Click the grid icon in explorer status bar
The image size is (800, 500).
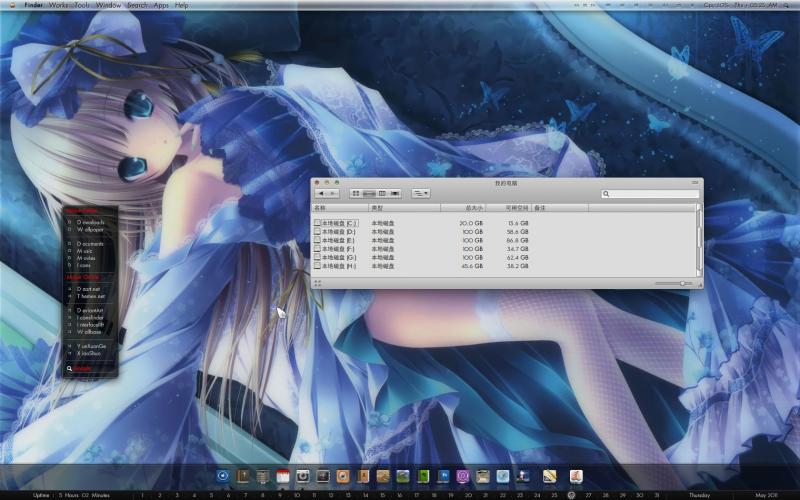[317, 283]
